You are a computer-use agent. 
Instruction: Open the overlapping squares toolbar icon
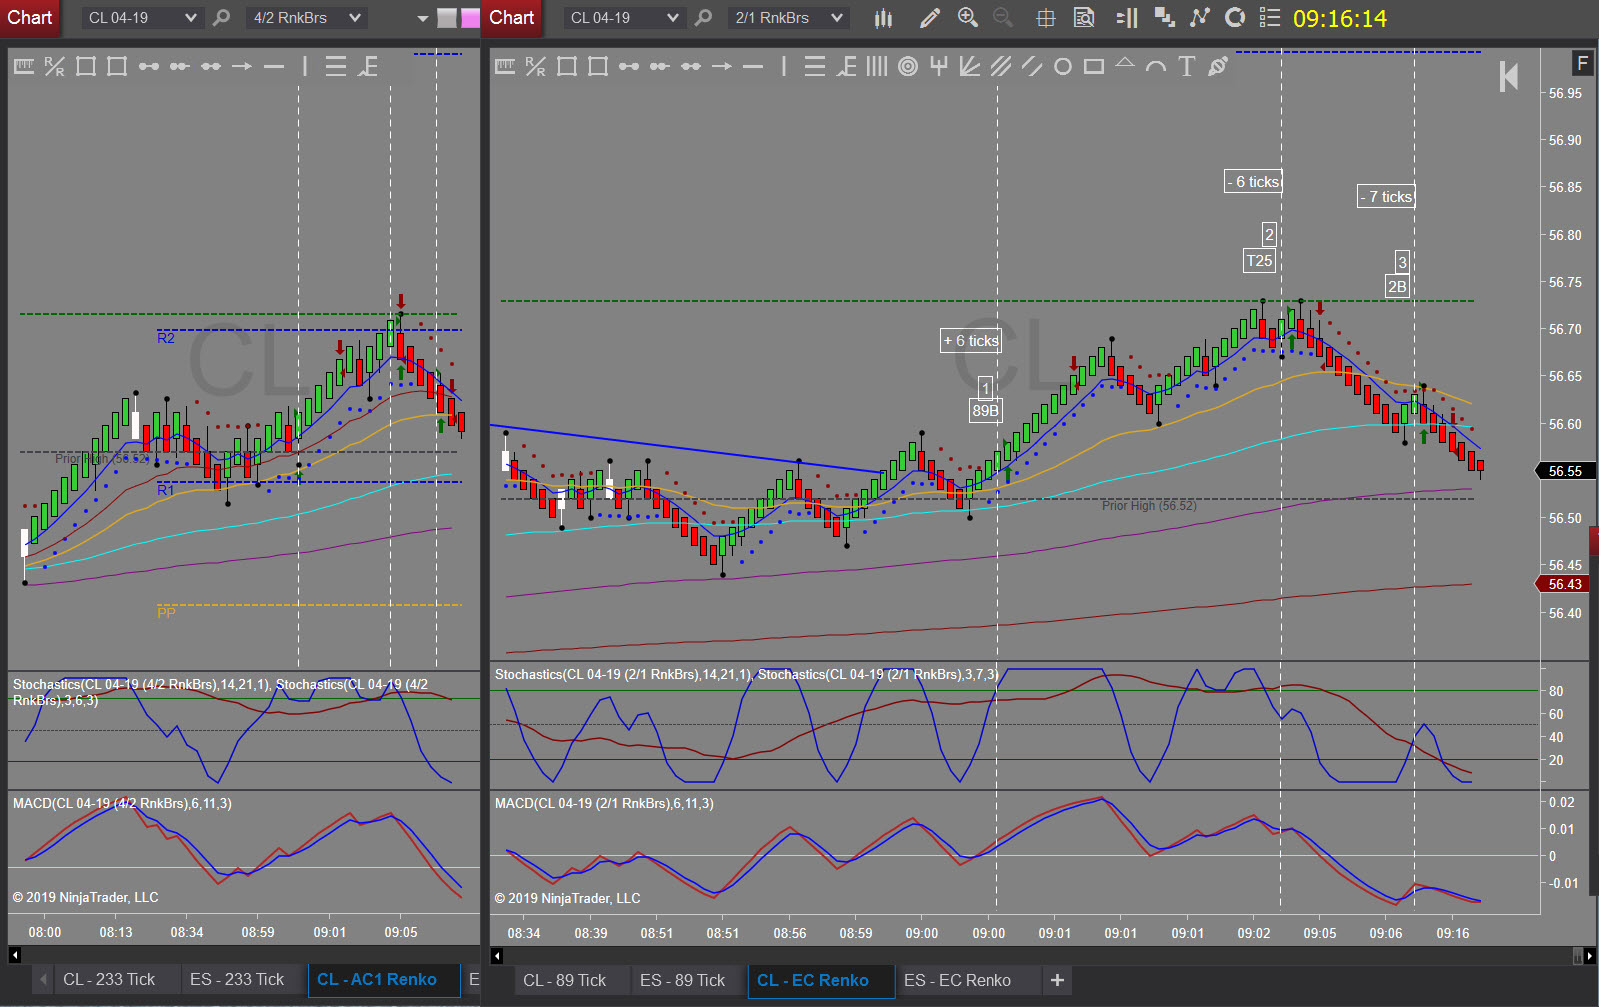tap(1164, 18)
